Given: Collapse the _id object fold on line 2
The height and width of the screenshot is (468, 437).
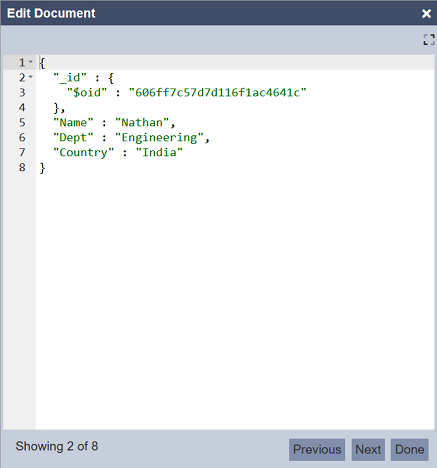Looking at the screenshot, I should point(31,77).
